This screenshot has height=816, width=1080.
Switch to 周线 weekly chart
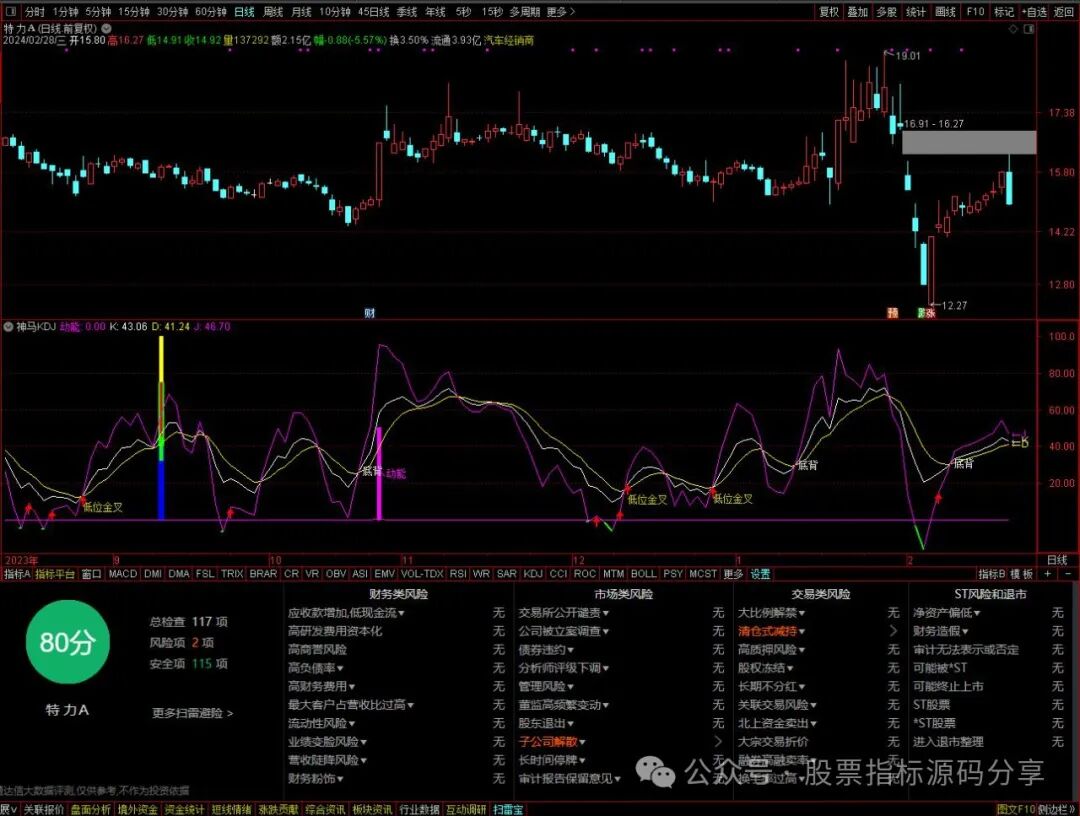coord(273,12)
